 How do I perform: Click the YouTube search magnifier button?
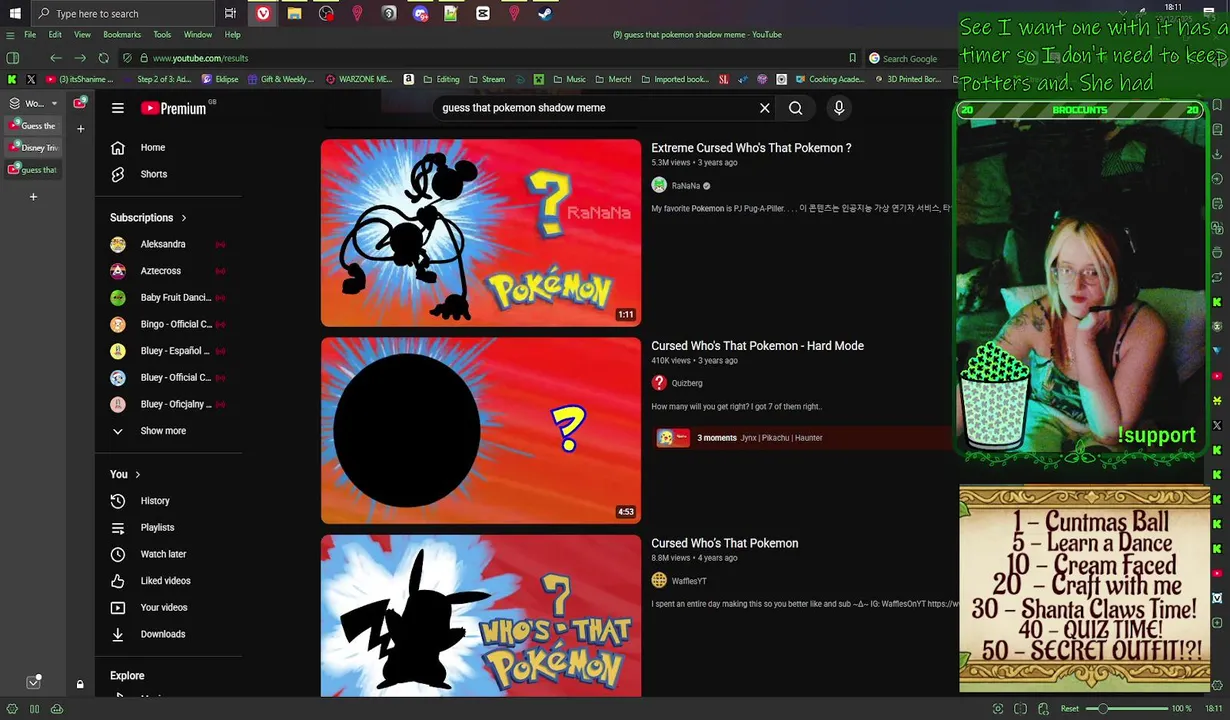(x=795, y=108)
